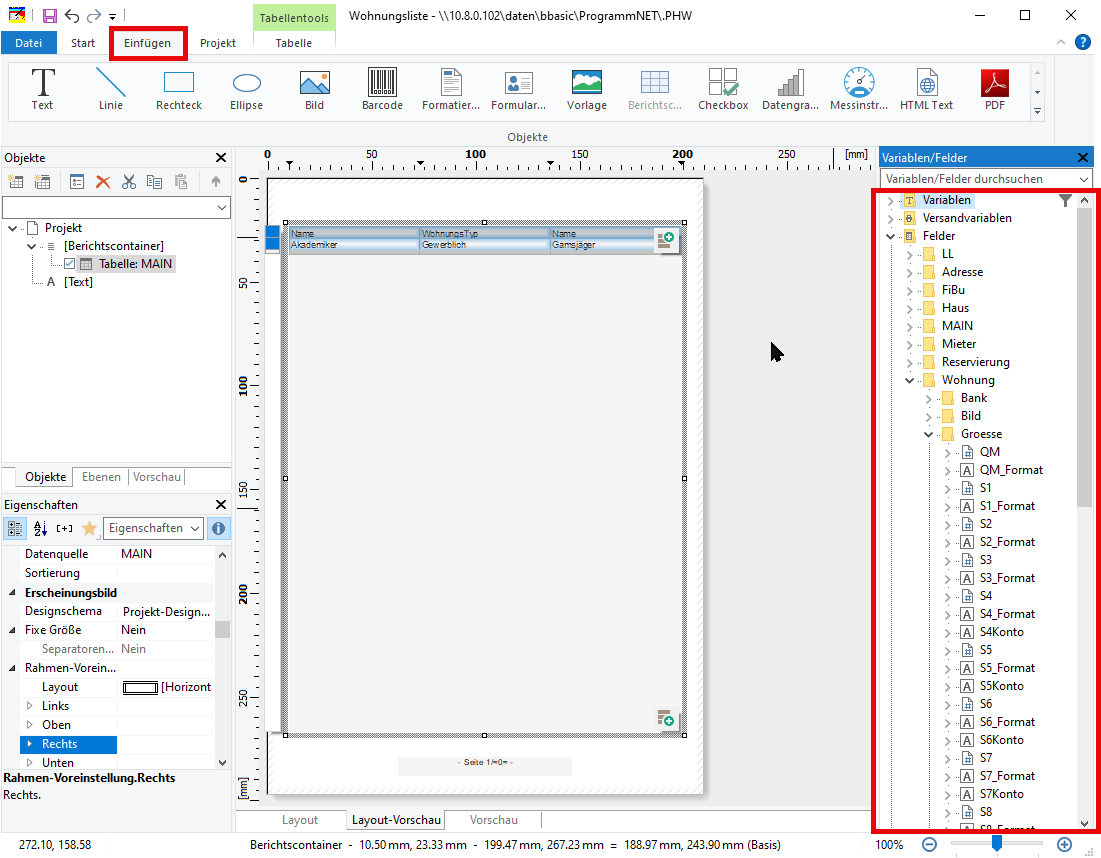Expand the Links frame property
Viewport: 1101px width, 858px height.
pyautogui.click(x=29, y=706)
